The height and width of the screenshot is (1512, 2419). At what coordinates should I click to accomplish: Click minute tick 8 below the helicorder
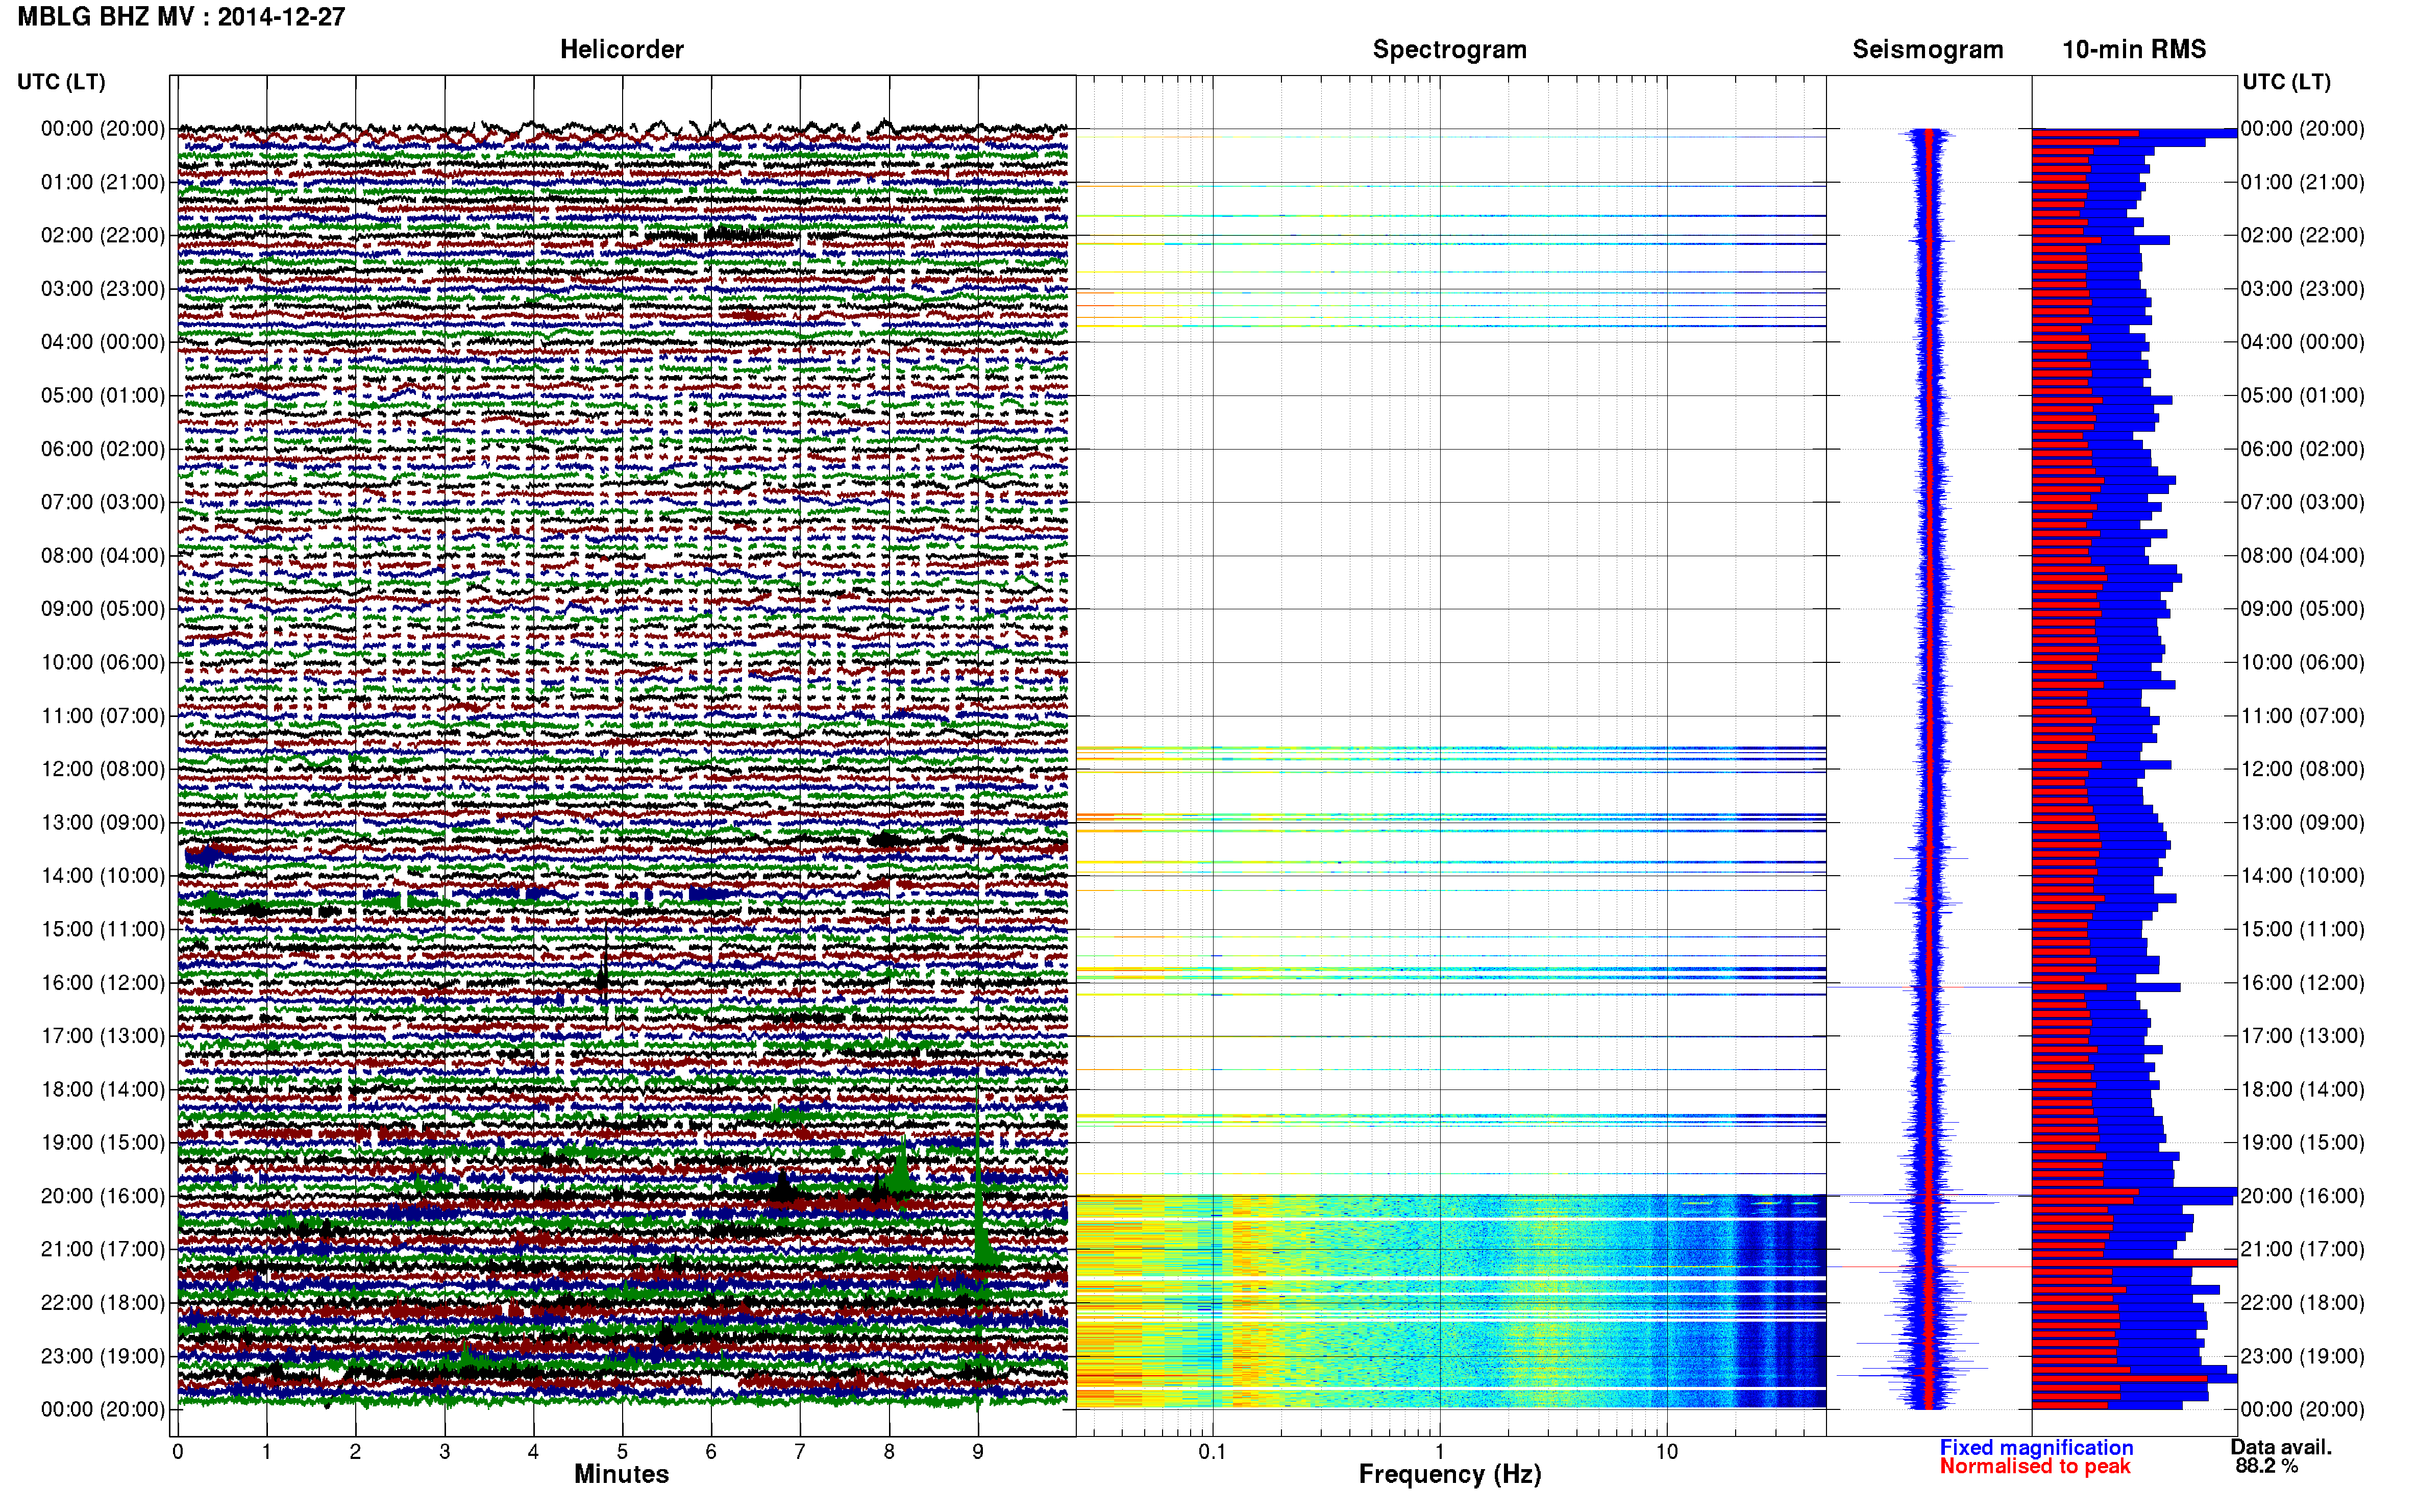[x=889, y=1451]
